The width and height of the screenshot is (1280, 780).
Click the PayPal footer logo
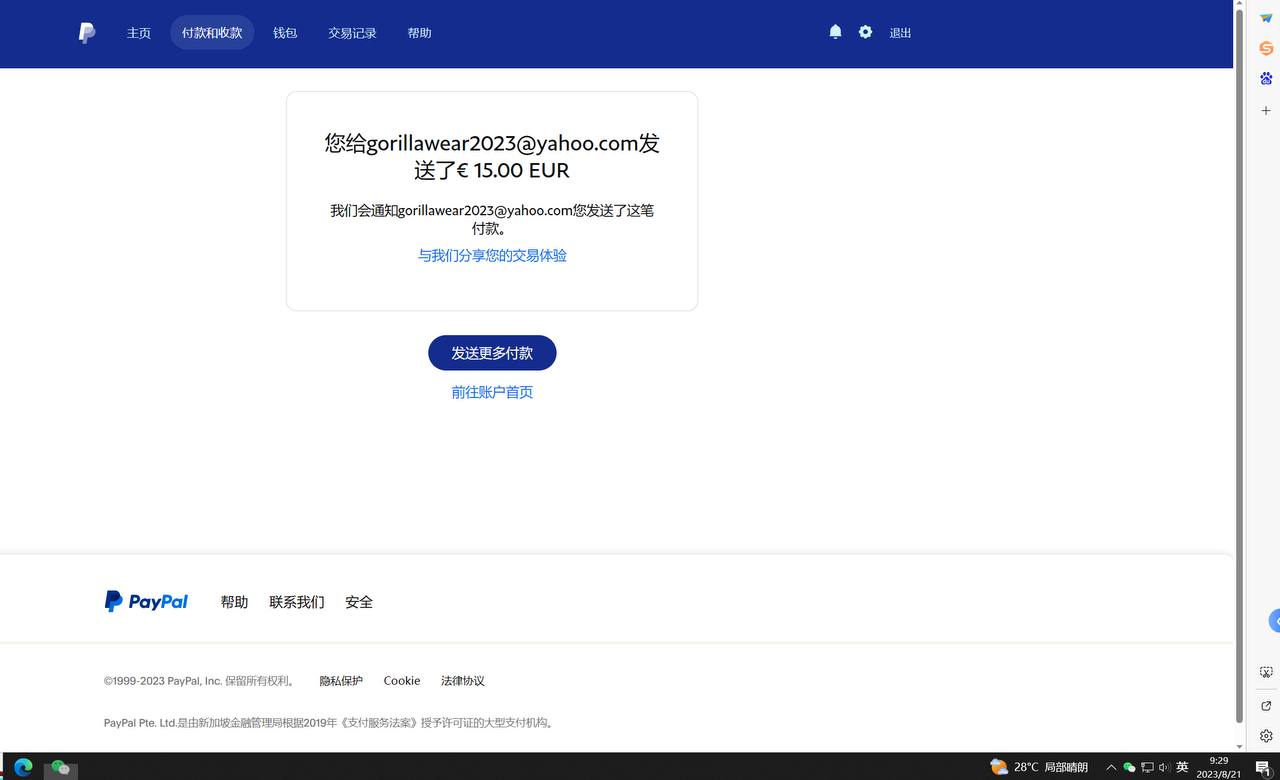tap(146, 601)
